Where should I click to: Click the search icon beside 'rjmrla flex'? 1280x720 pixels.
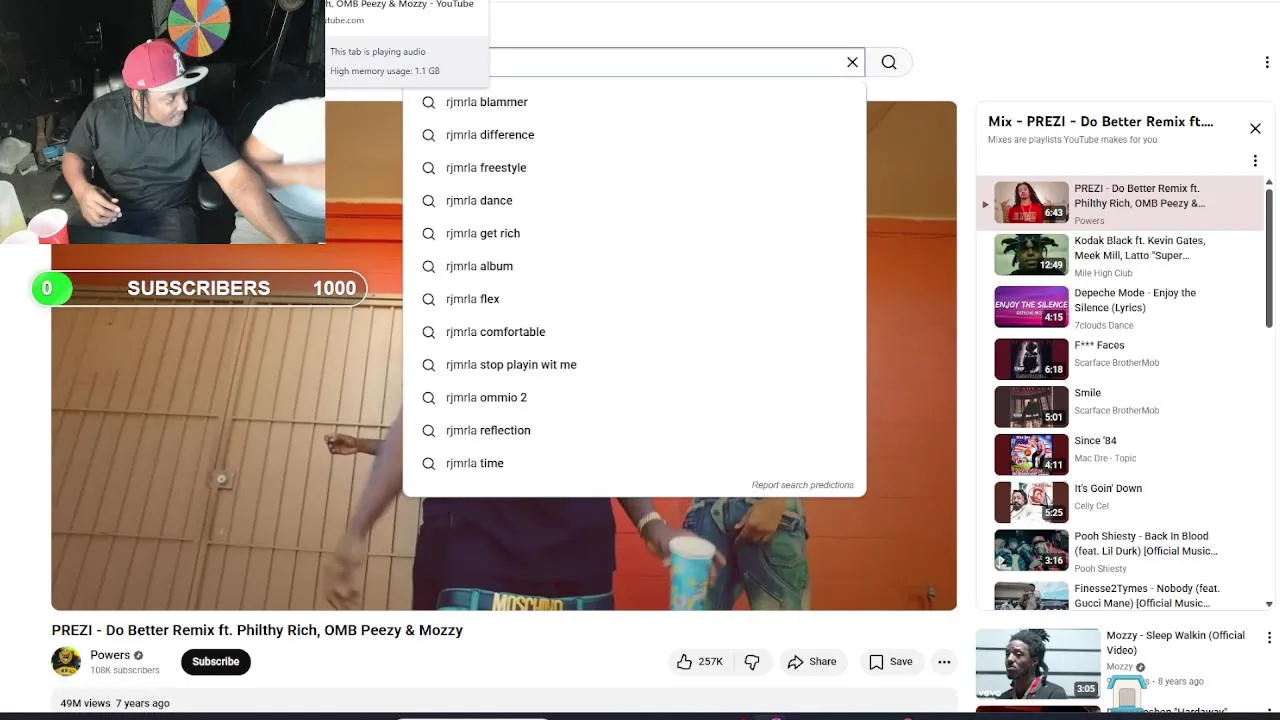click(428, 299)
